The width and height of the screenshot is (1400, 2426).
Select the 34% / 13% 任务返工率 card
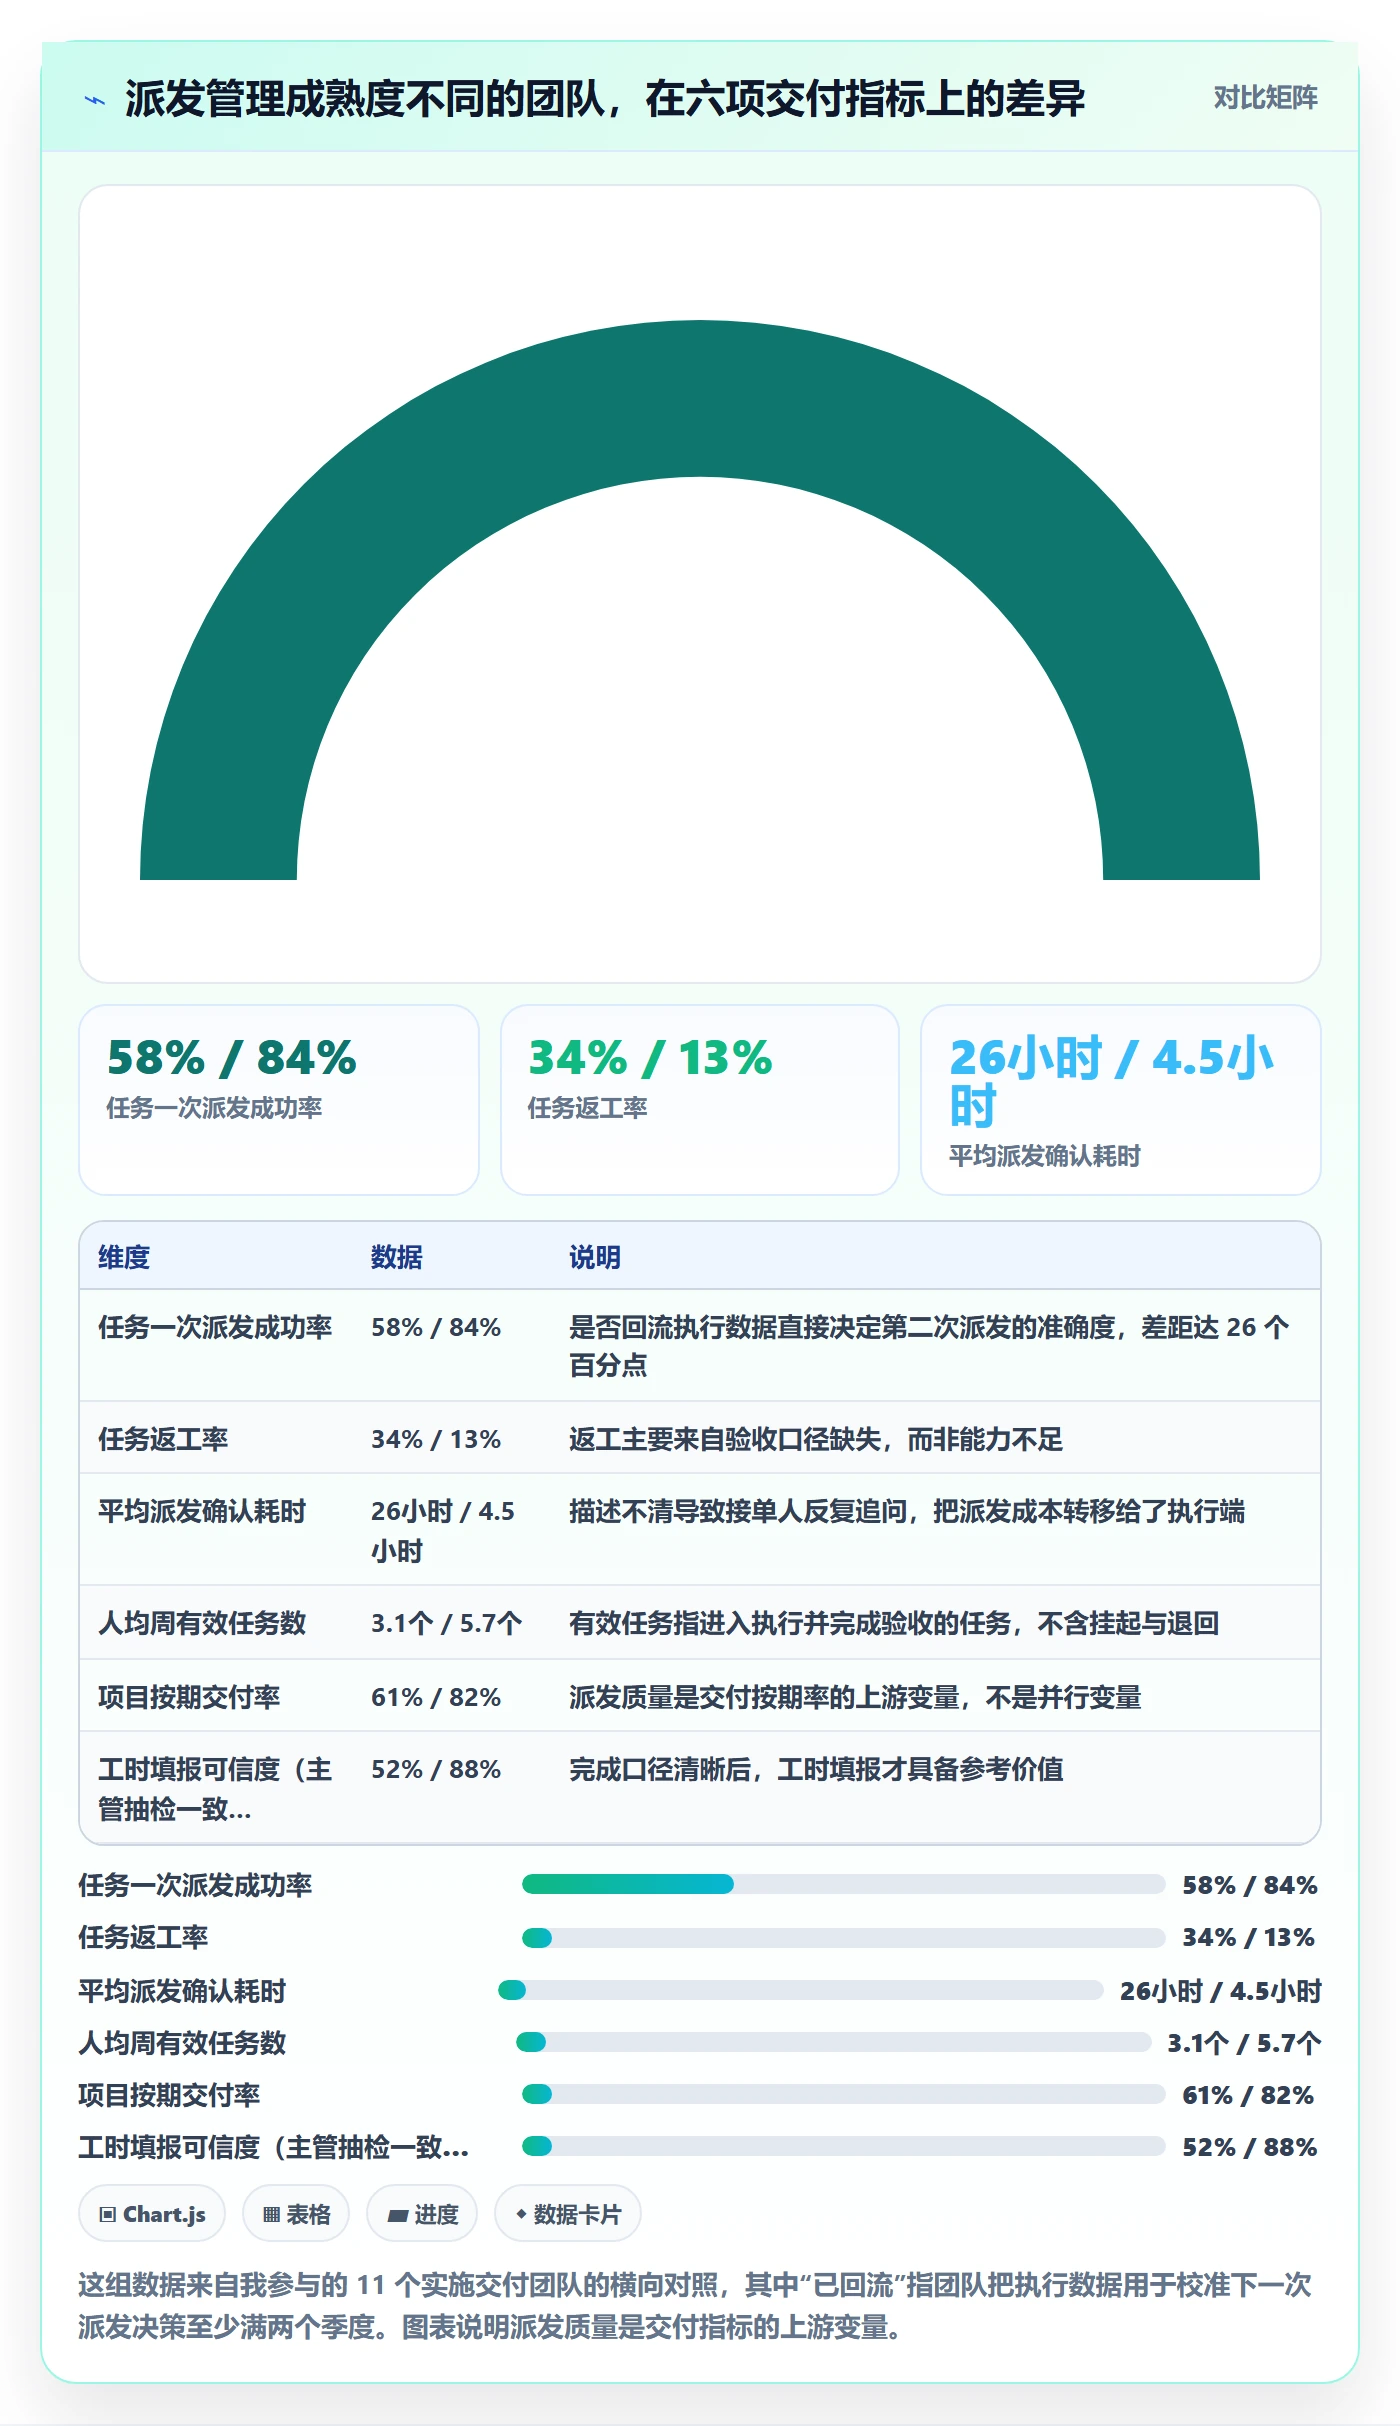pos(700,1100)
